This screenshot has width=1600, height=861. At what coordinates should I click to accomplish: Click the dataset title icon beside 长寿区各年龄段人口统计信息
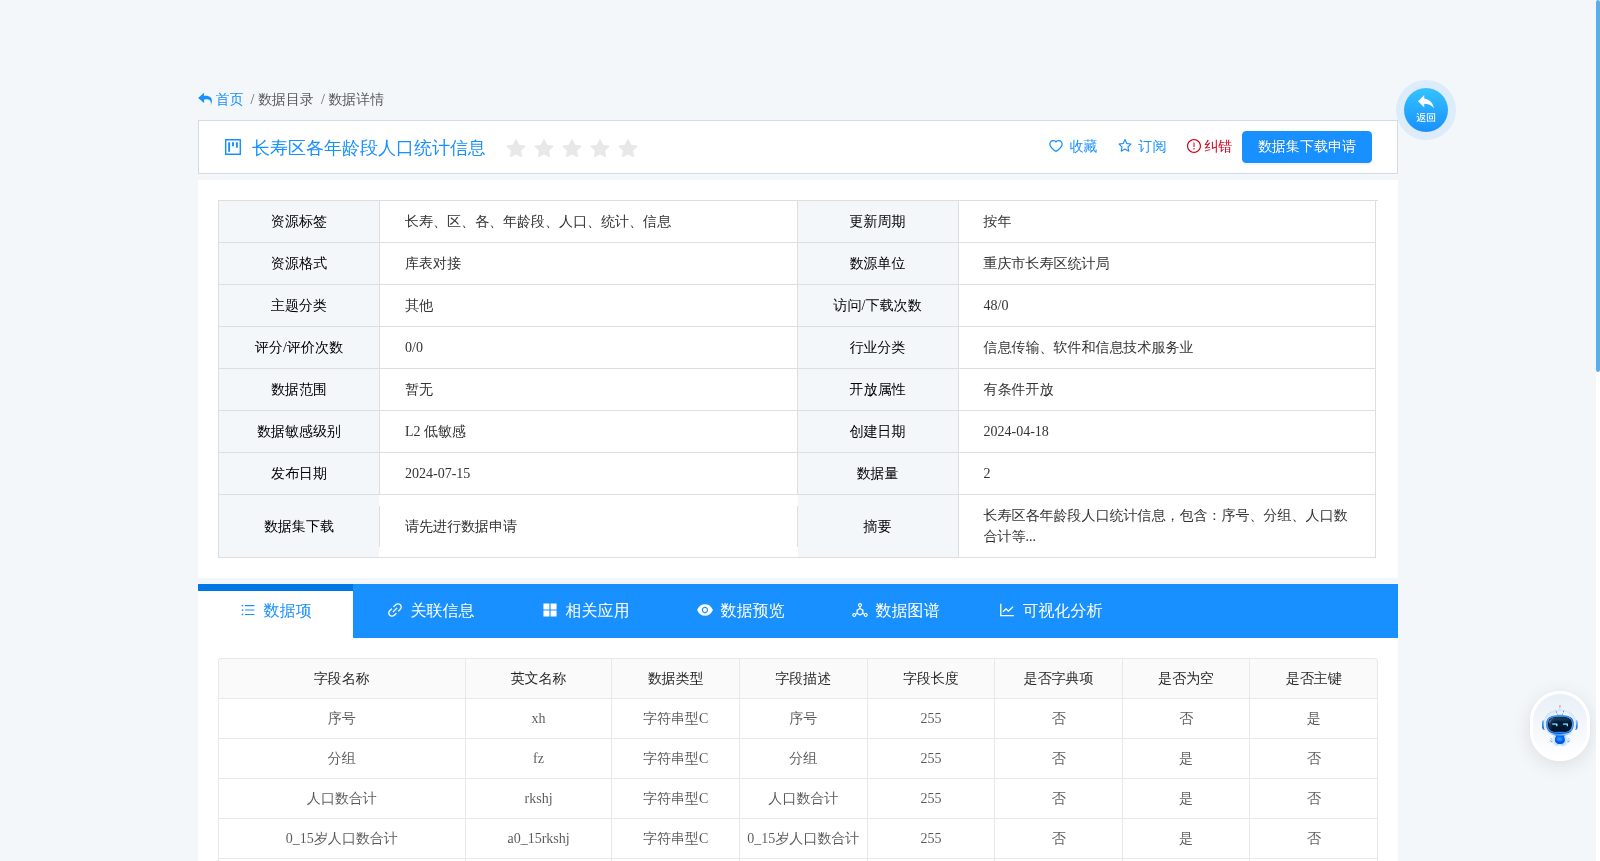click(233, 147)
